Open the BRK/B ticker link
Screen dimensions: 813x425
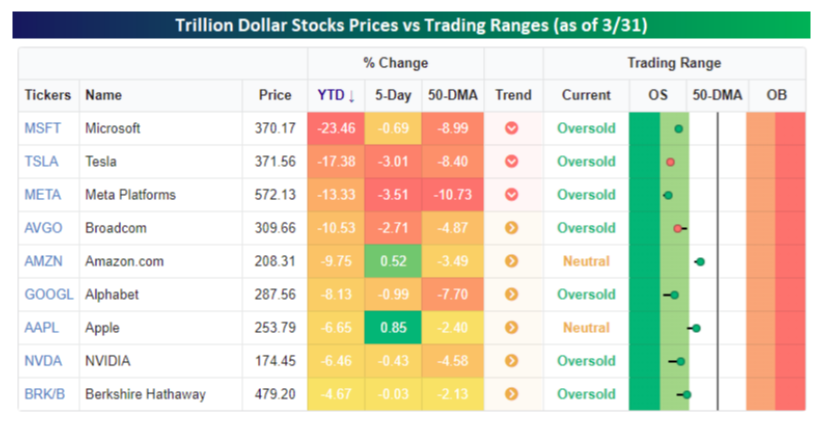pos(43,394)
